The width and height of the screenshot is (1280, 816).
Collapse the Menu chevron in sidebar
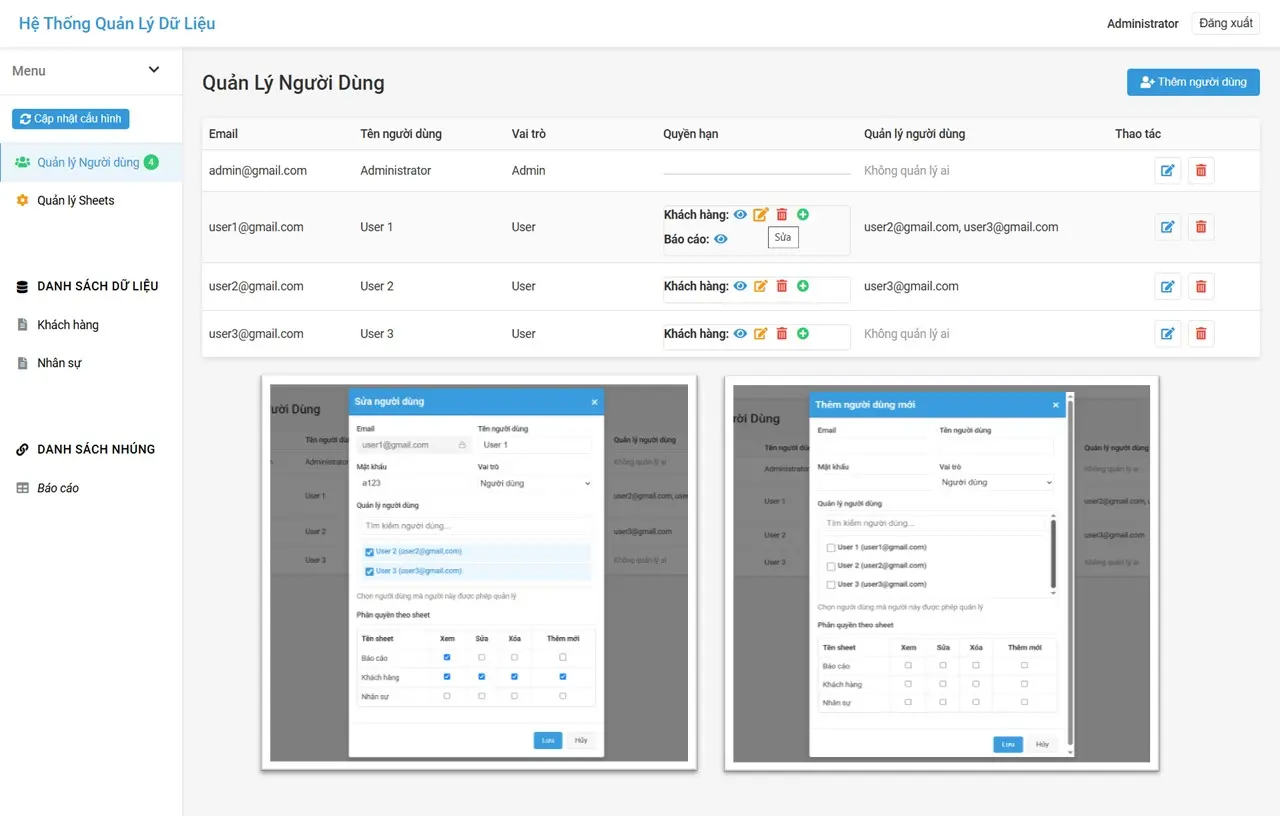click(x=154, y=70)
